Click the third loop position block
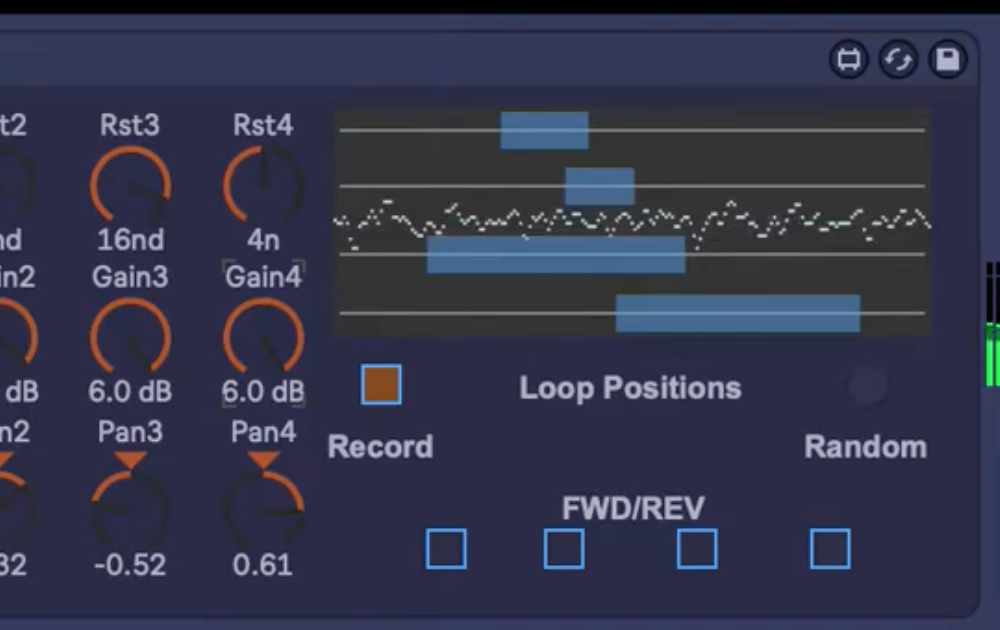 click(555, 254)
